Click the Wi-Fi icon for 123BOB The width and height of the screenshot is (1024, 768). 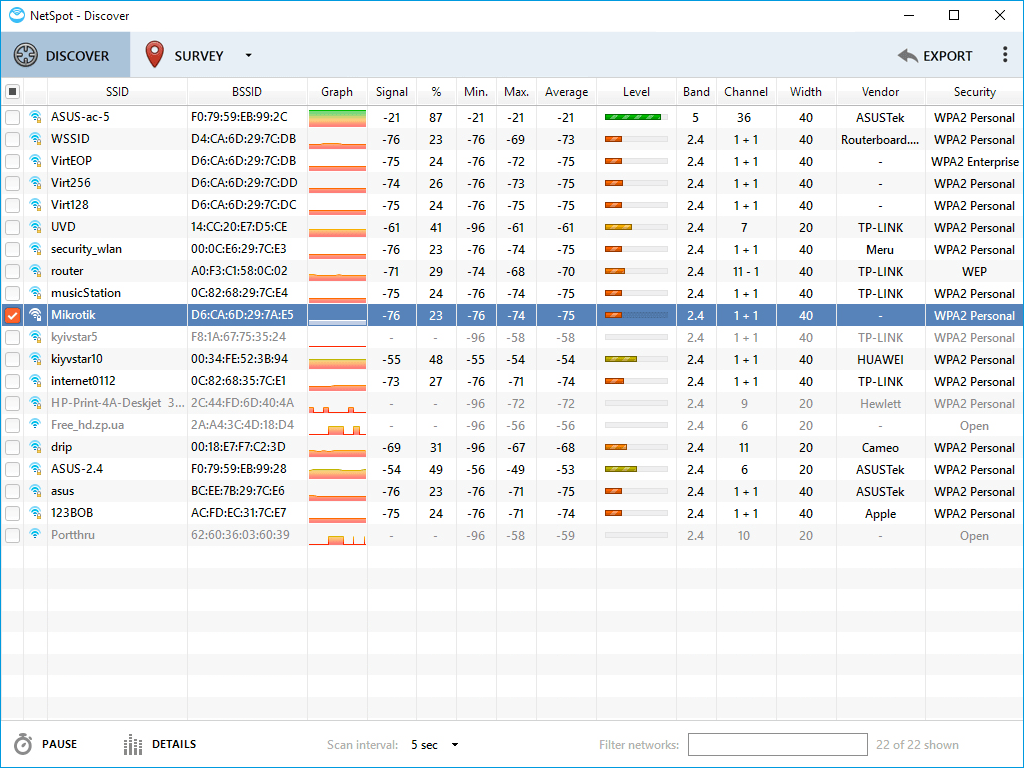coord(35,513)
